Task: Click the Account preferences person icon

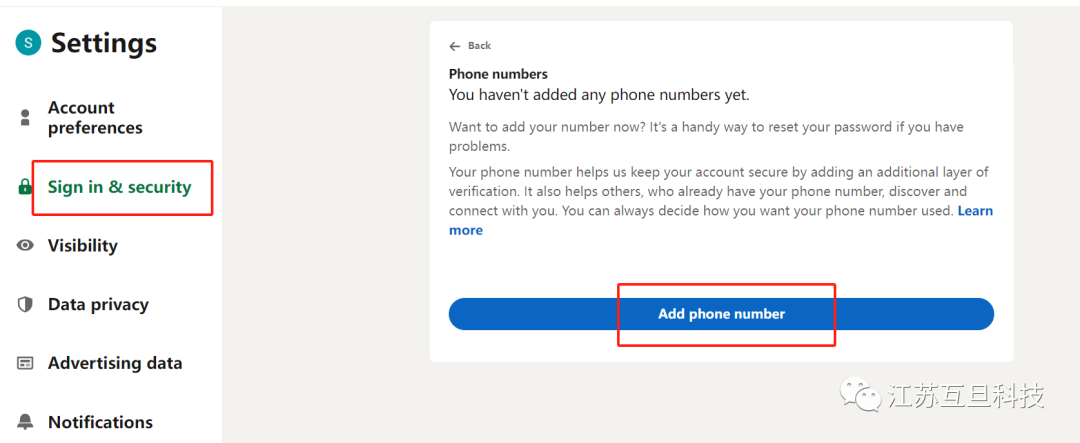Action: point(26,118)
